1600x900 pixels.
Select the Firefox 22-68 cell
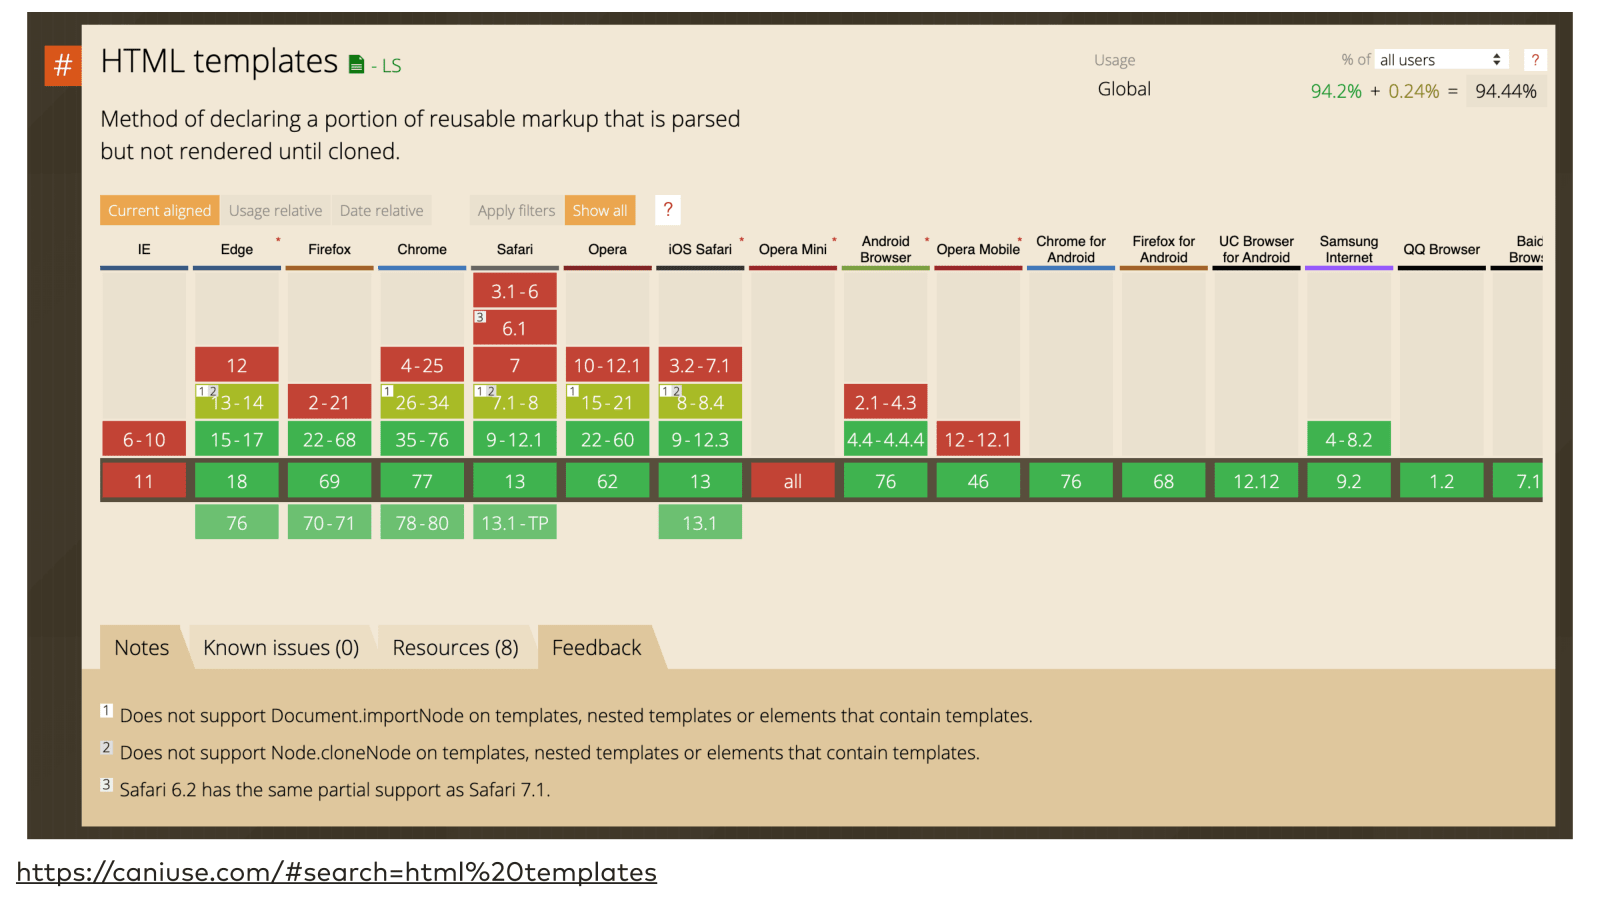click(x=329, y=439)
